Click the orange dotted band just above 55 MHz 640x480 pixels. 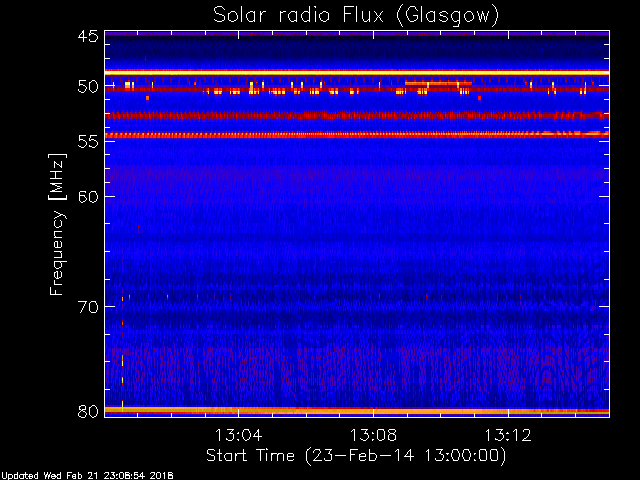(357, 134)
